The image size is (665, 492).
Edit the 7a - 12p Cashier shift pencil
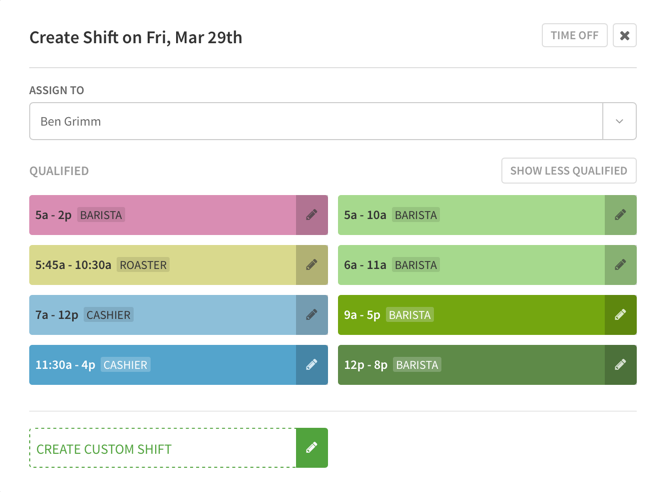pyautogui.click(x=312, y=315)
